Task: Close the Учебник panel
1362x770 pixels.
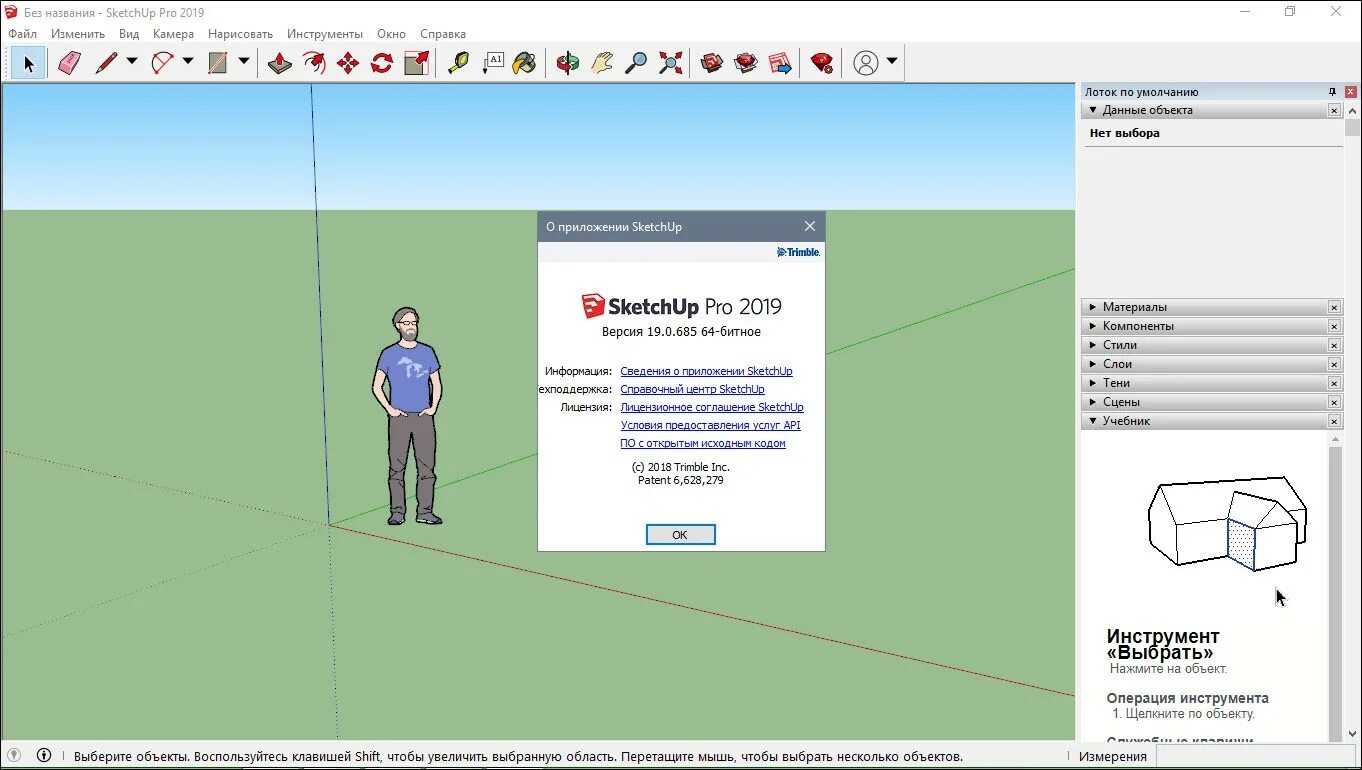Action: point(1334,422)
